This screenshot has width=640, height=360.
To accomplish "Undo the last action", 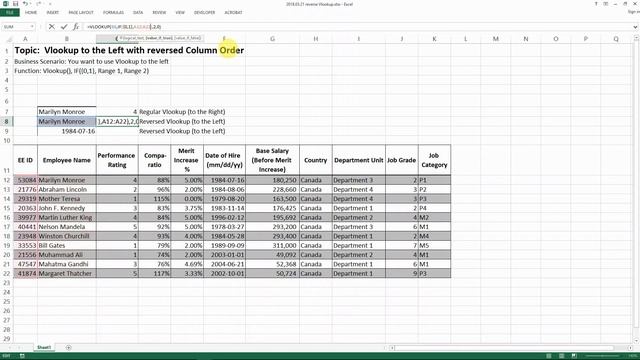I will click(25, 4).
